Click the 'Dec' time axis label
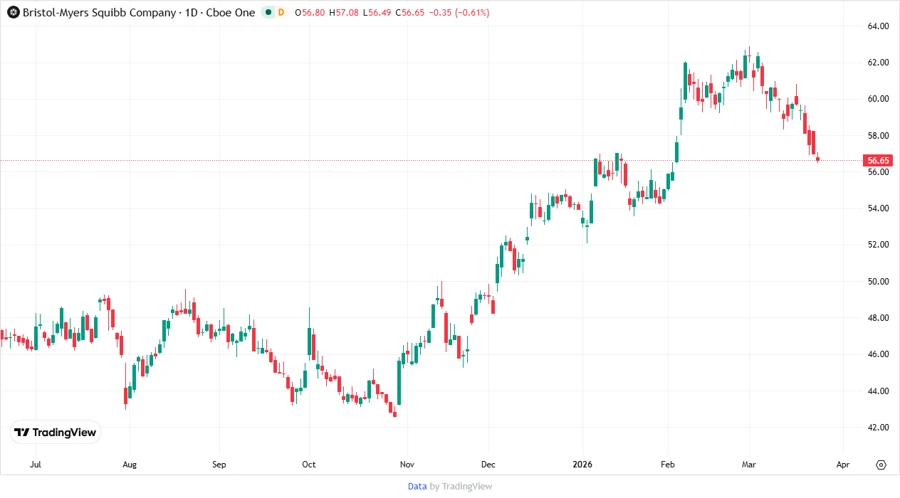 pos(488,464)
